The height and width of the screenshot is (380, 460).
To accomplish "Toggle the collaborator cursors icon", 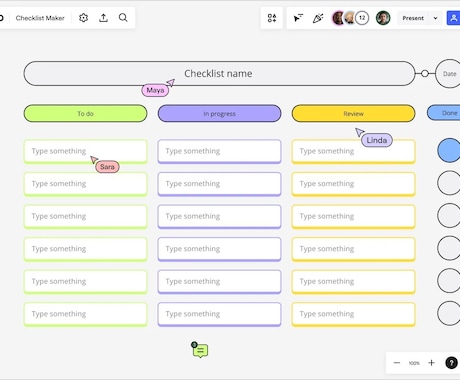I will pyautogui.click(x=298, y=18).
